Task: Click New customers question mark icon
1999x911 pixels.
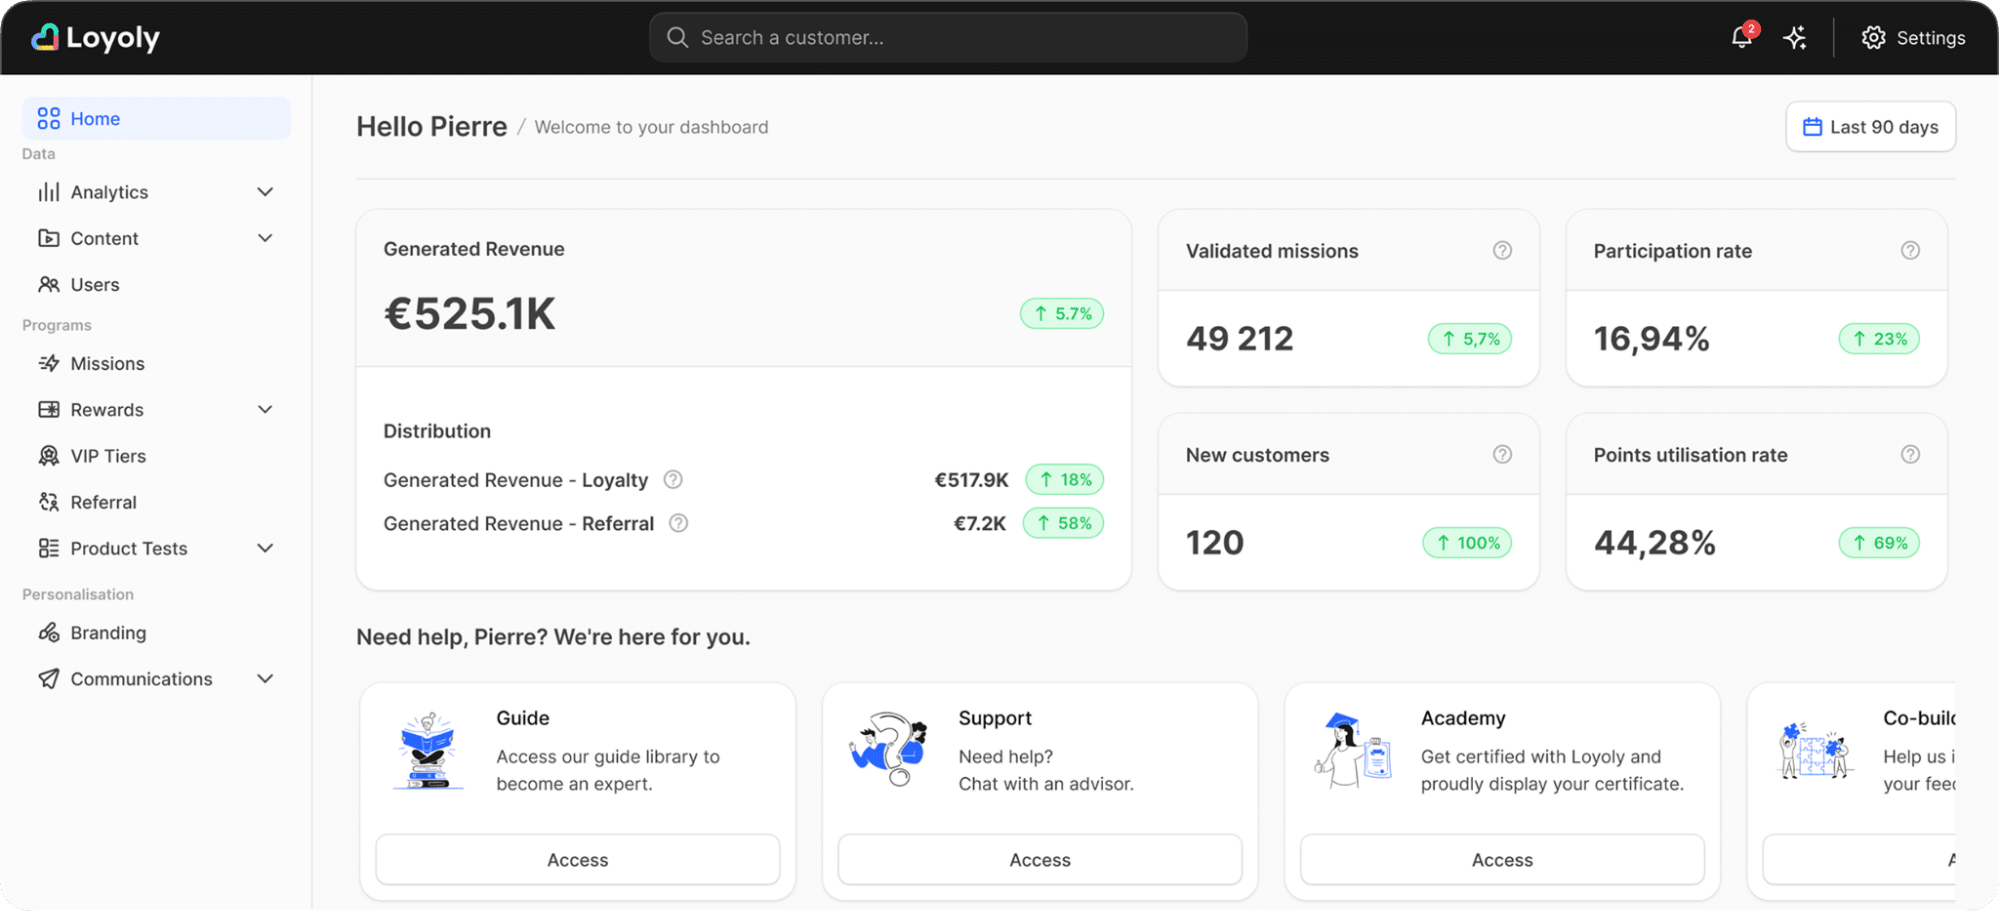Action: click(x=1502, y=455)
